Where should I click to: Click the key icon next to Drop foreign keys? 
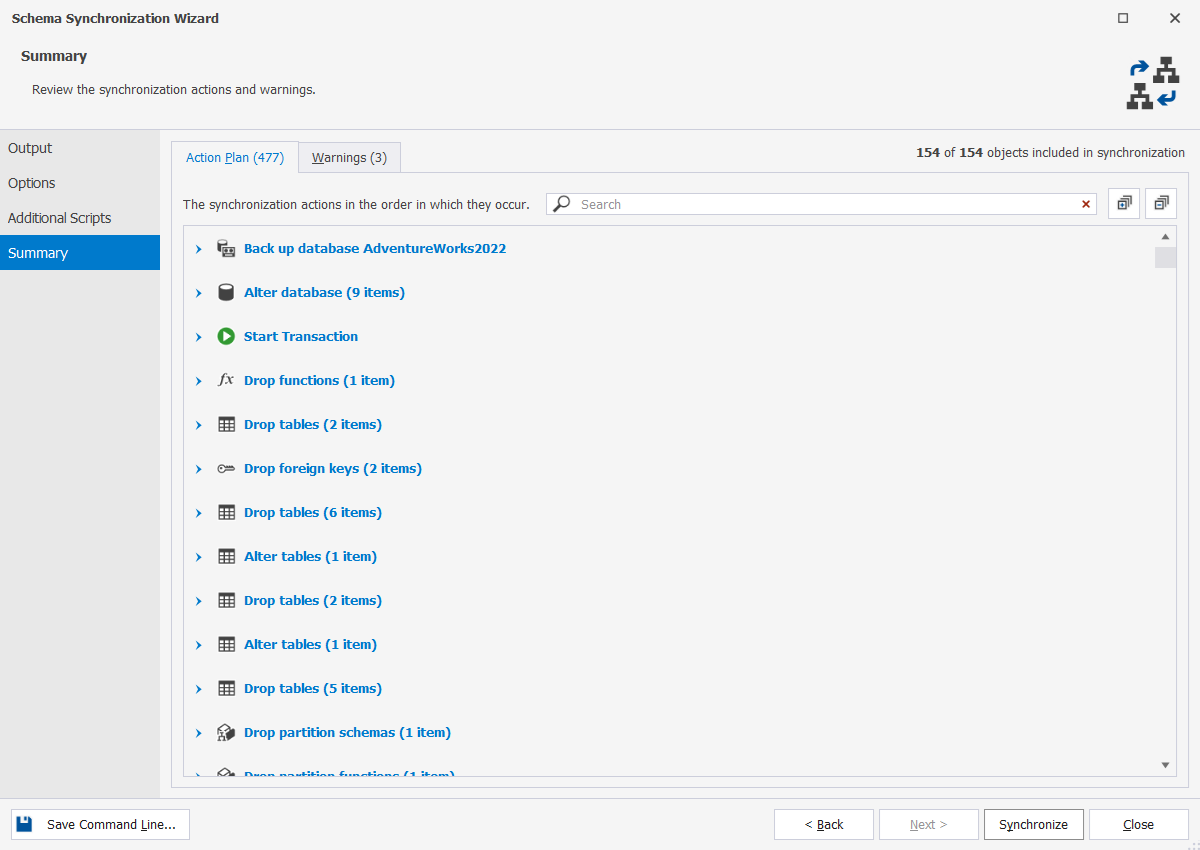[x=226, y=468]
